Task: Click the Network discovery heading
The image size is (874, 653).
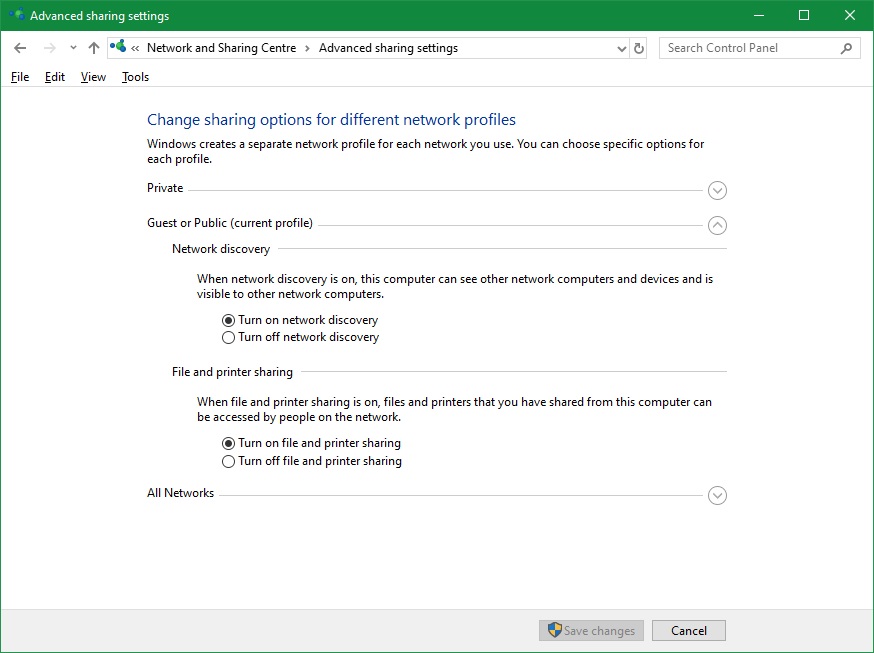Action: [221, 249]
